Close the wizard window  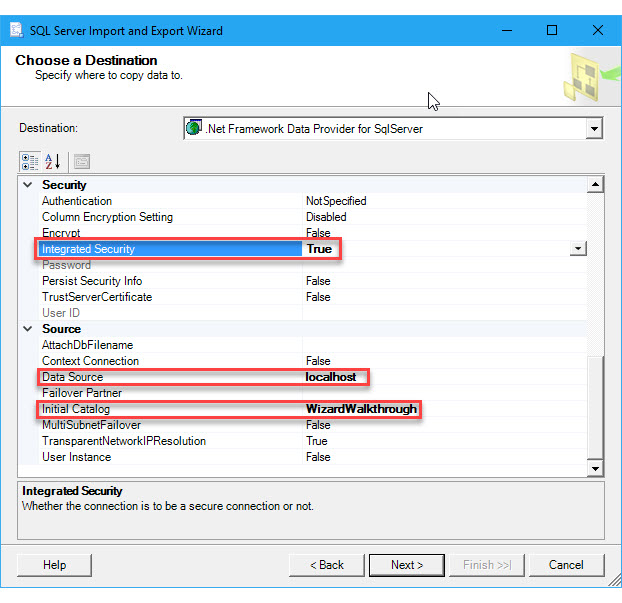tap(598, 30)
